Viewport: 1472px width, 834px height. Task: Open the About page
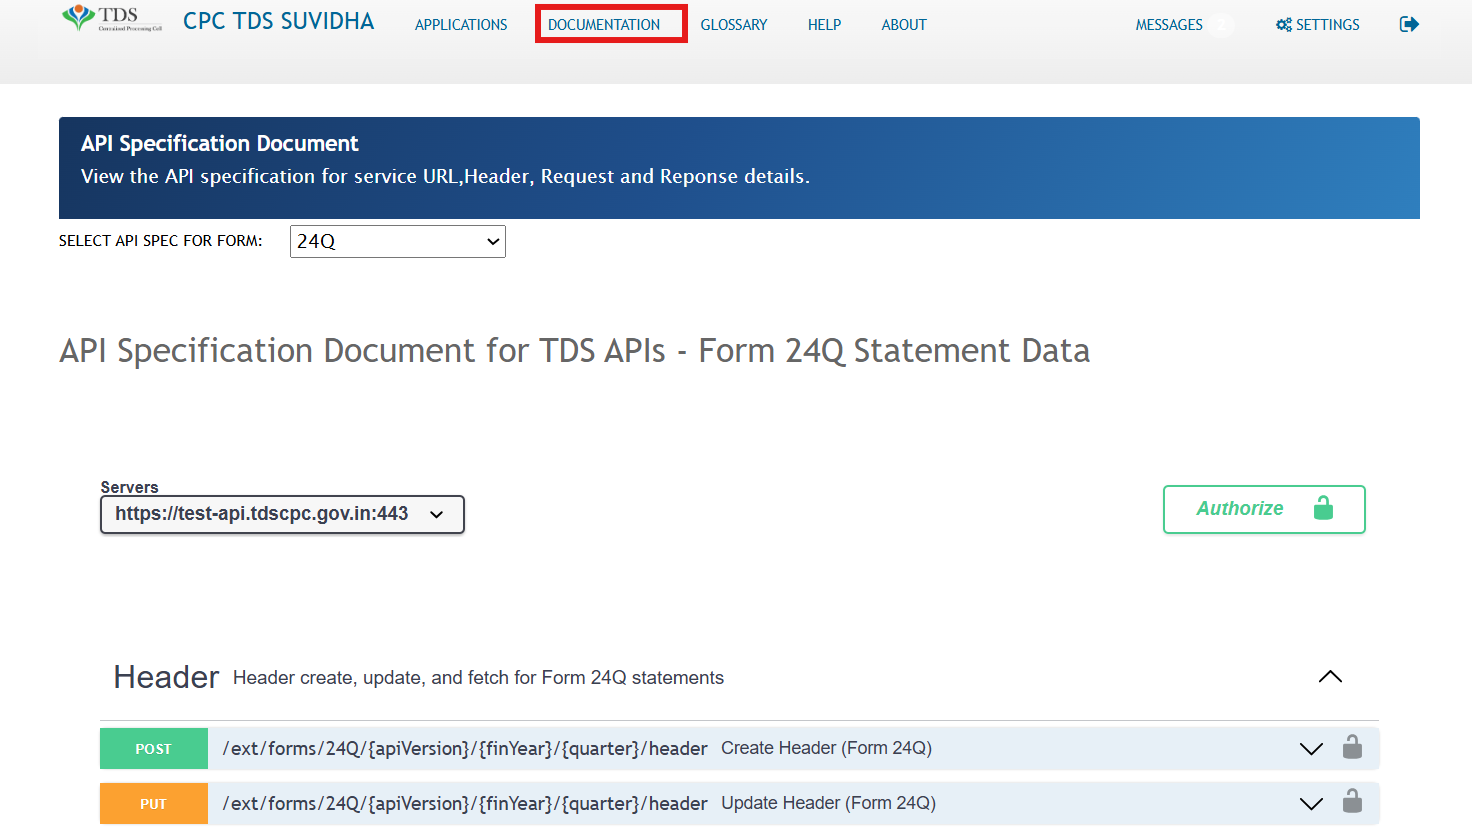point(903,25)
